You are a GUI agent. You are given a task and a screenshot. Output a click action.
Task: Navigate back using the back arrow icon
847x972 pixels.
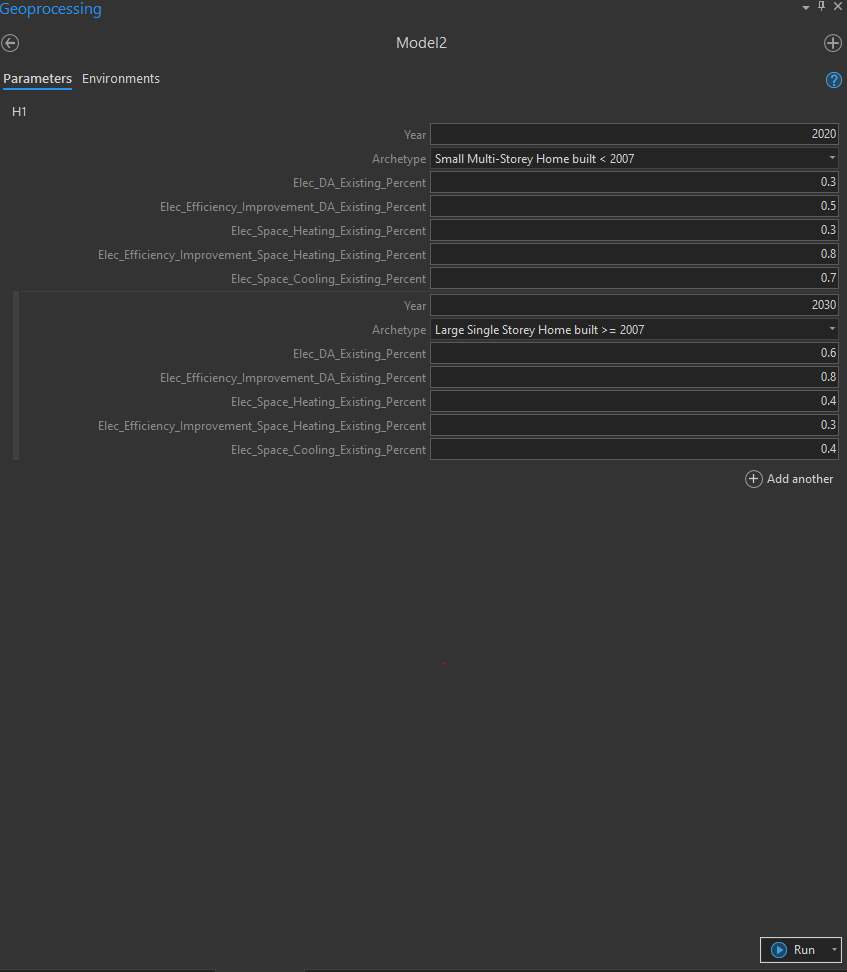pyautogui.click(x=10, y=43)
